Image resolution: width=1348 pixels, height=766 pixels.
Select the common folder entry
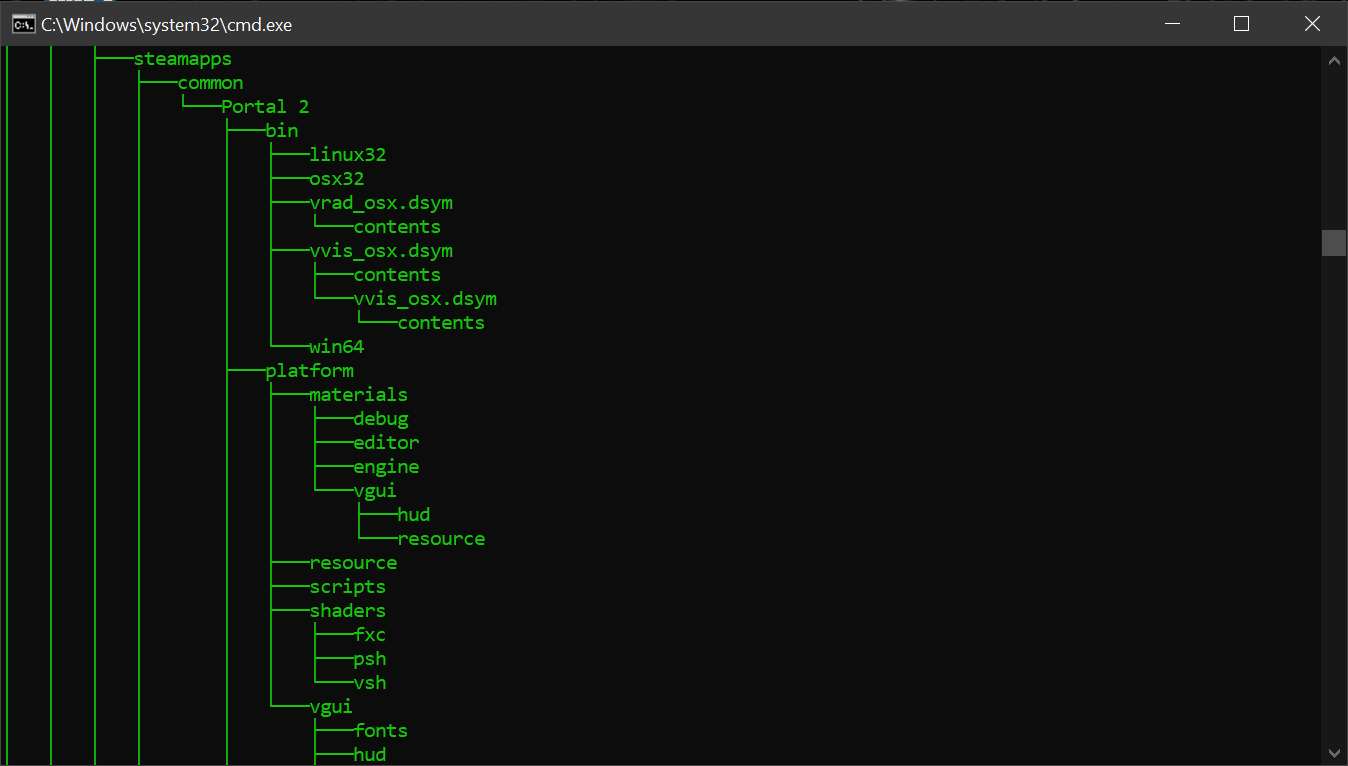[x=209, y=82]
